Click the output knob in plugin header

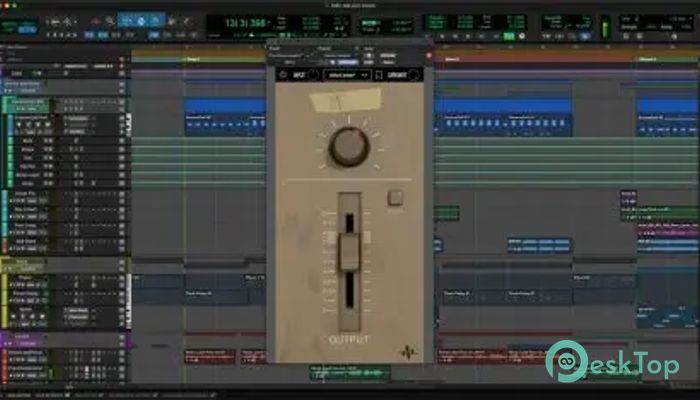[412, 74]
